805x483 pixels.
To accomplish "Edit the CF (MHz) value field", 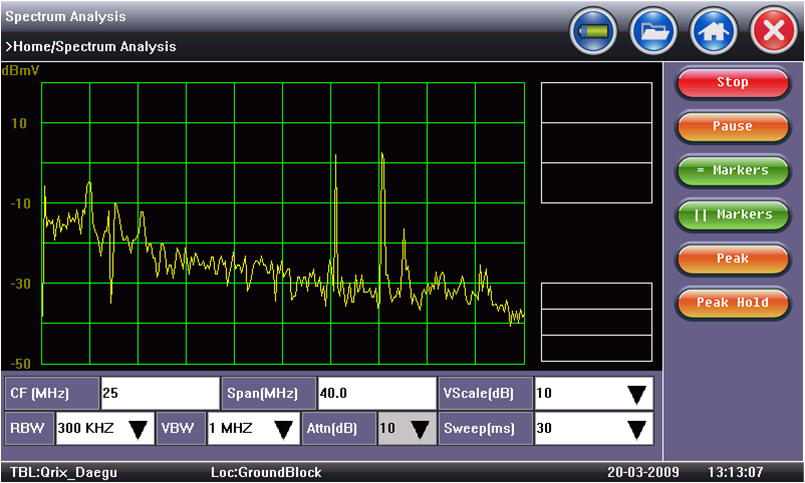I will coord(160,394).
